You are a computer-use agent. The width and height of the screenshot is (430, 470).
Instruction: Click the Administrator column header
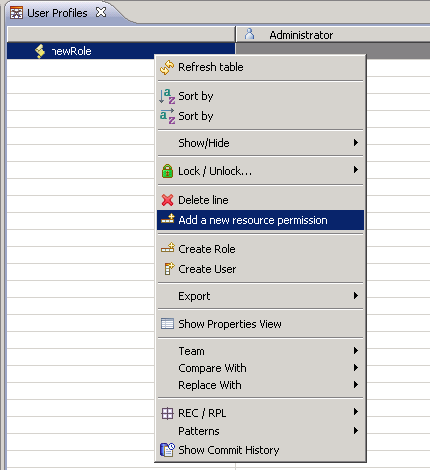click(x=333, y=35)
